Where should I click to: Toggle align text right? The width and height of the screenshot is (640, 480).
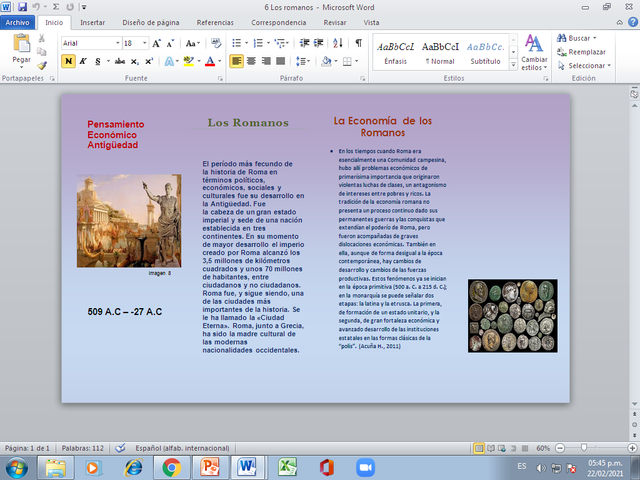tap(266, 61)
